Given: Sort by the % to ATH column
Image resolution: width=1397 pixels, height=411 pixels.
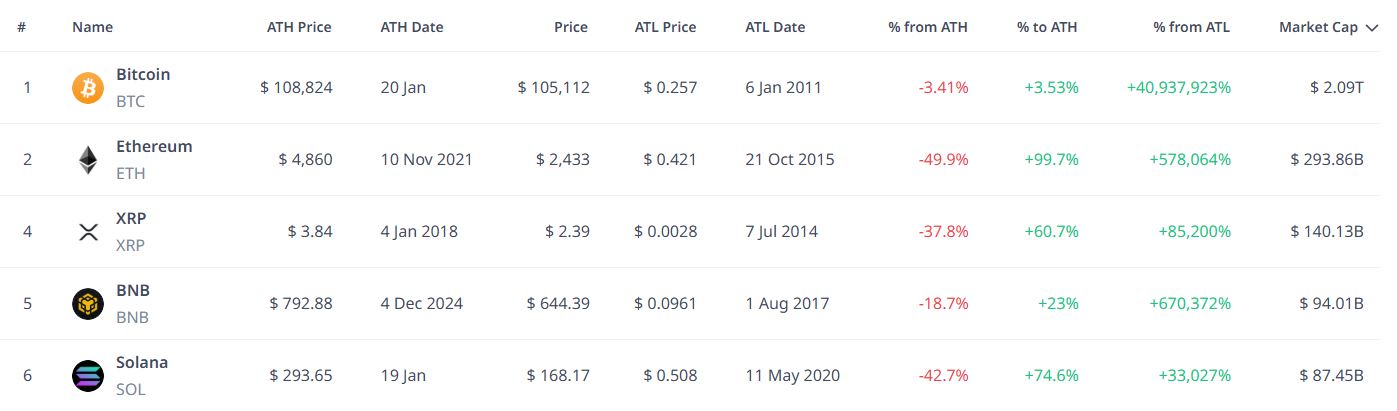Looking at the screenshot, I should (1048, 28).
